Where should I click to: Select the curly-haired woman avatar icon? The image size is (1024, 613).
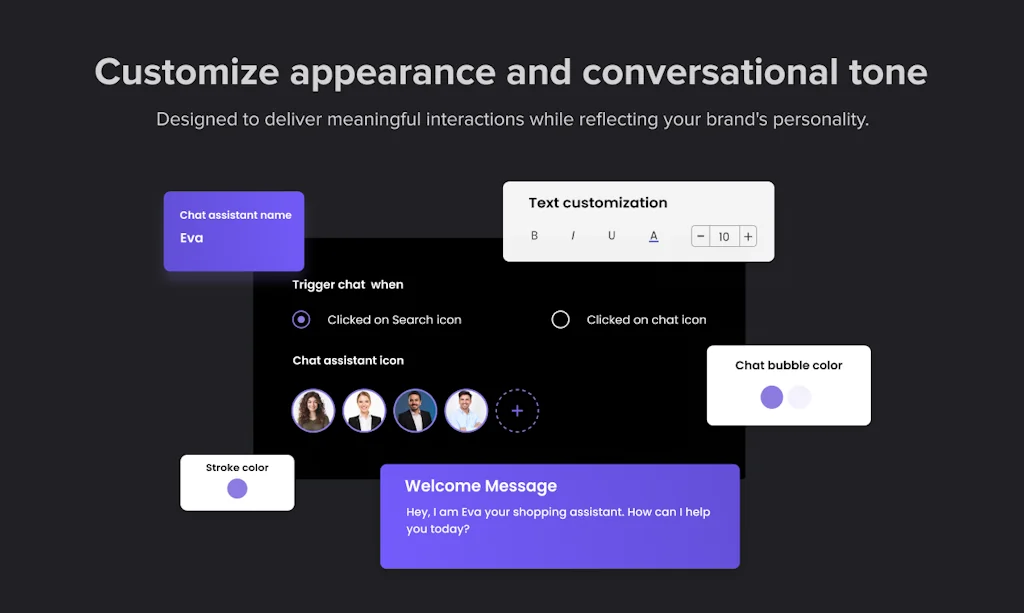(313, 410)
